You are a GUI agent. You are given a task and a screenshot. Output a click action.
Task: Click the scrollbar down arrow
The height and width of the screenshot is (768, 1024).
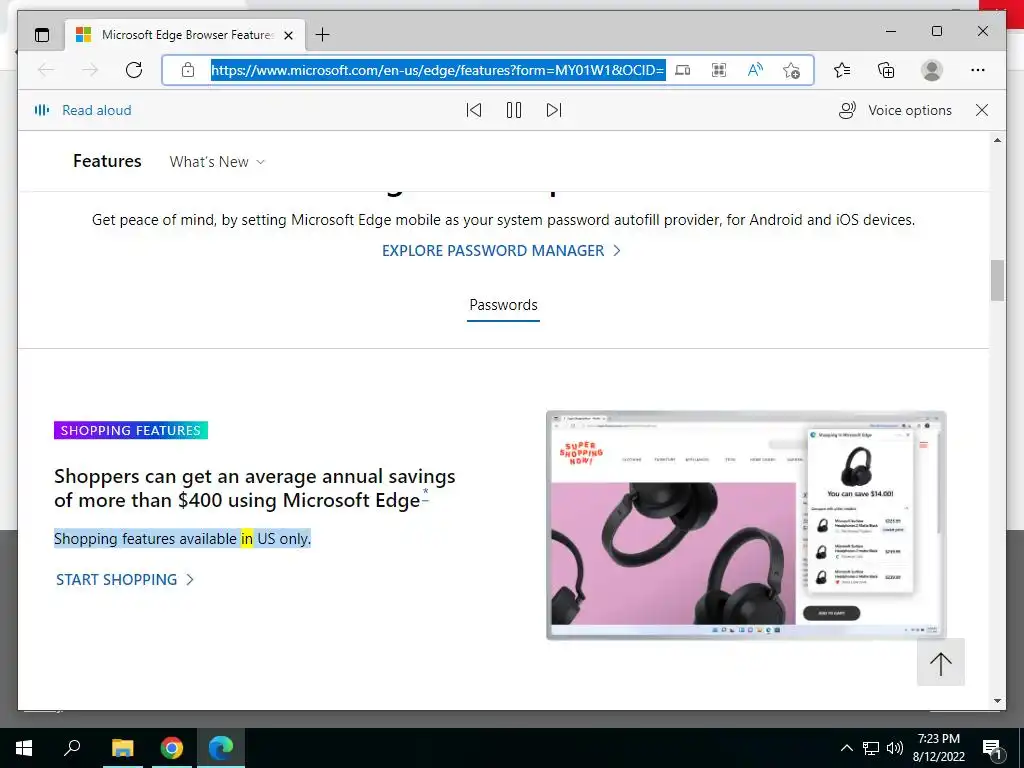[x=997, y=701]
